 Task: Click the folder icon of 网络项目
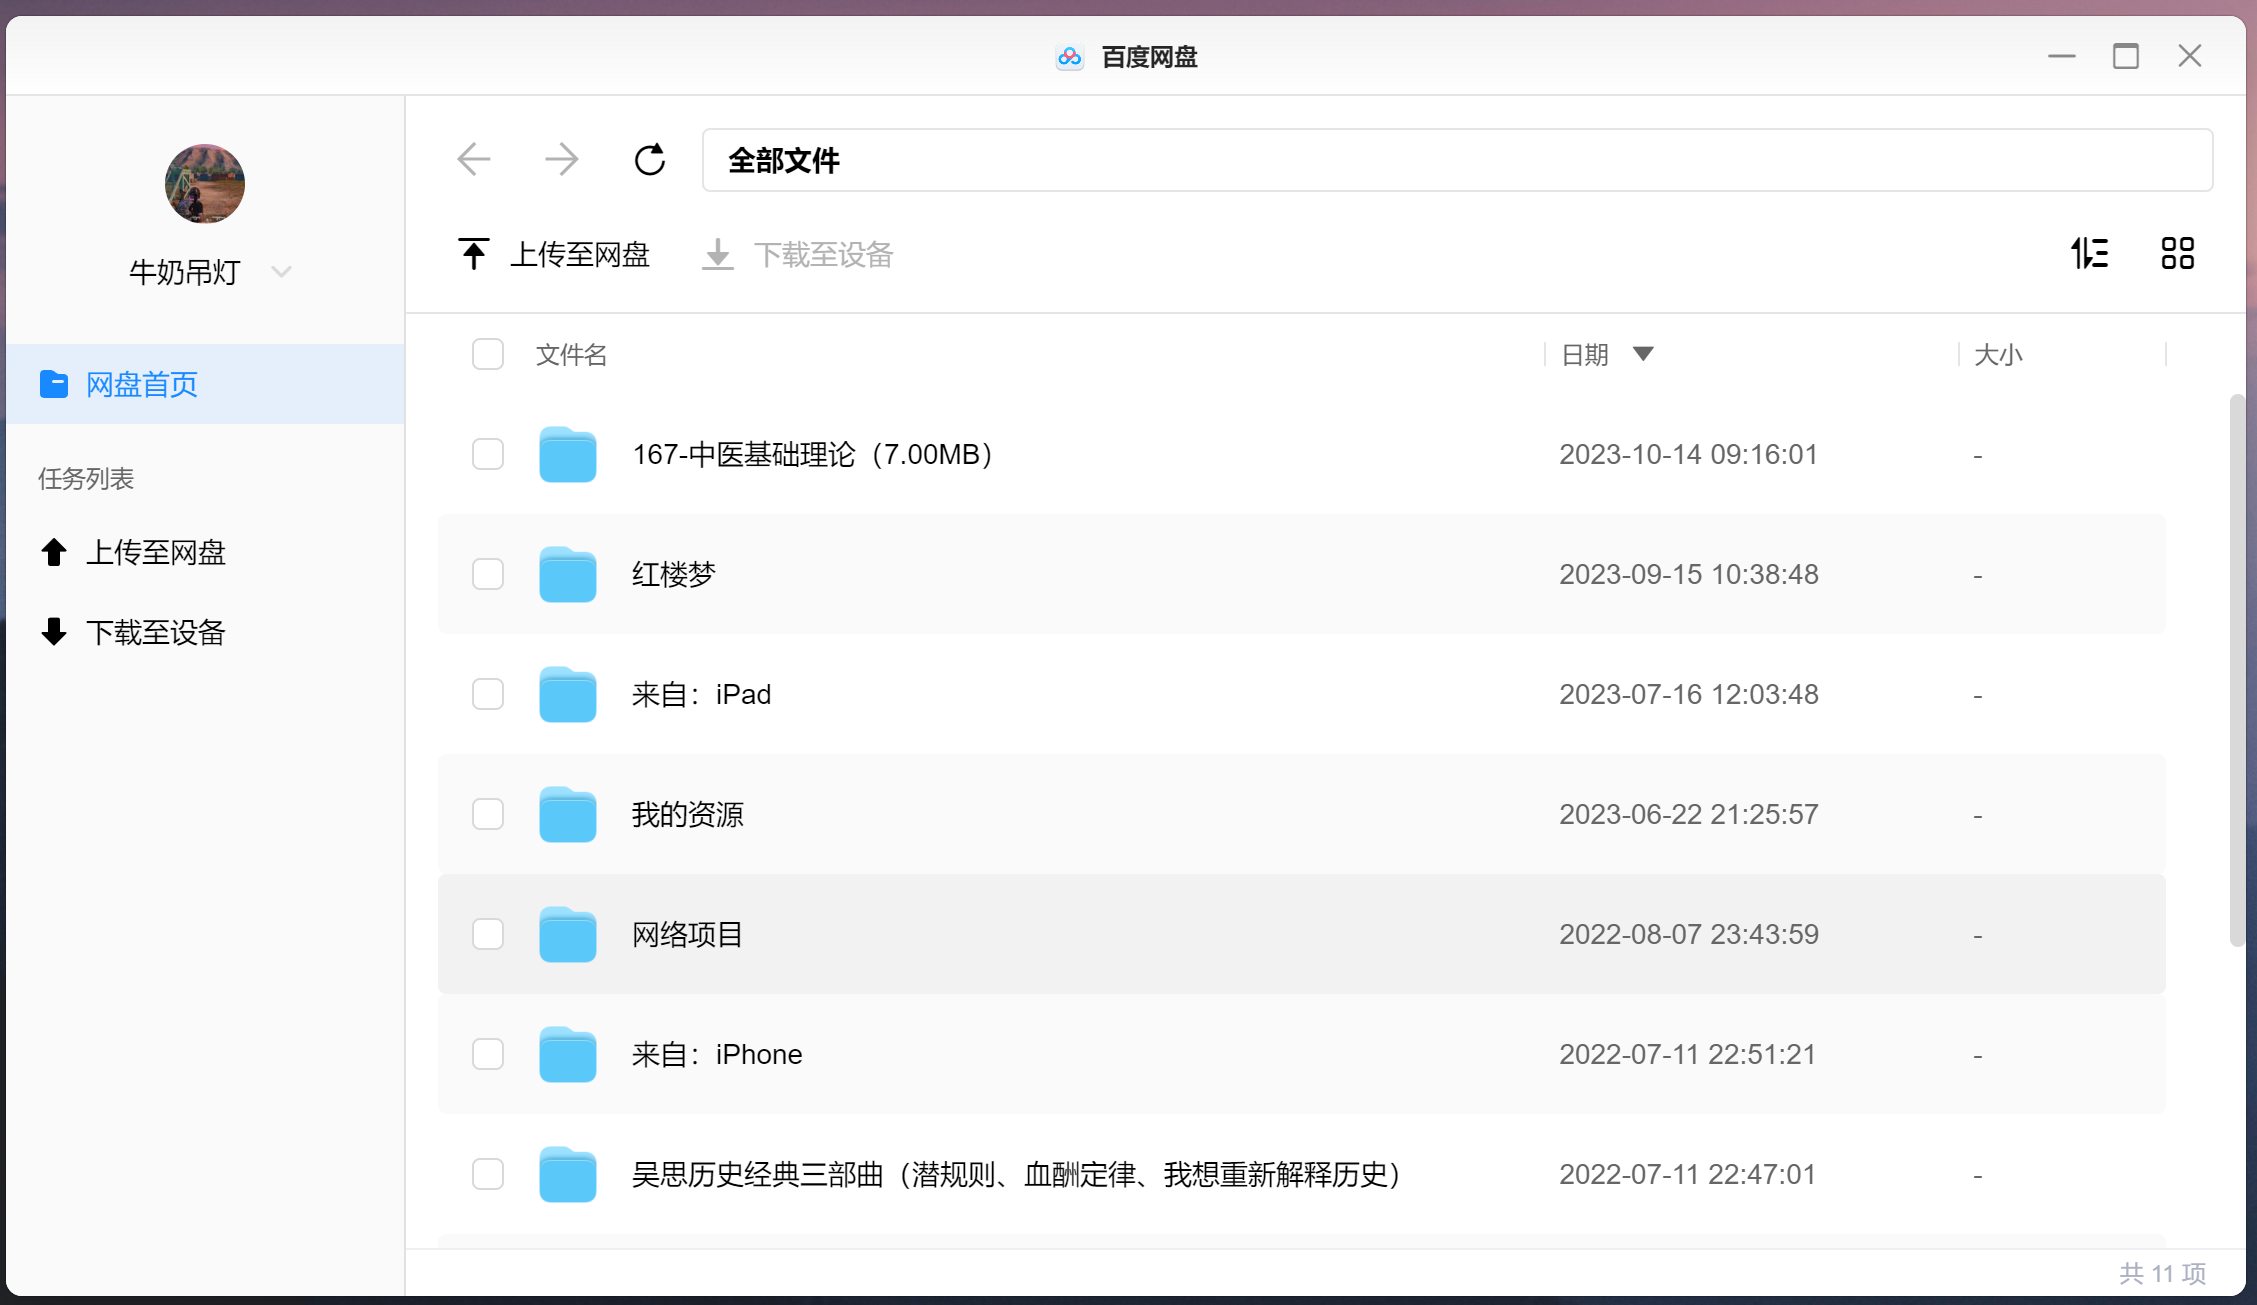click(x=568, y=934)
